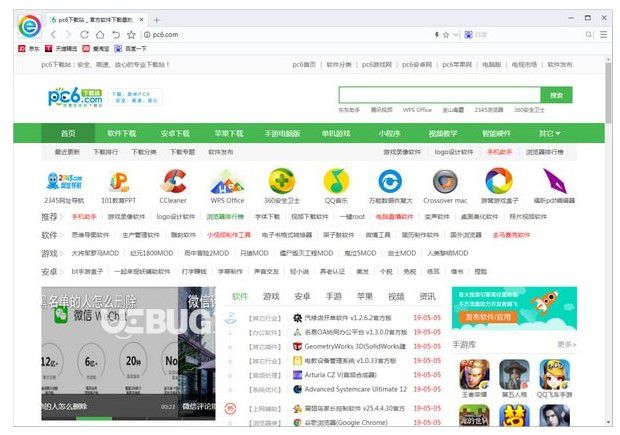The image size is (620, 435).
Task: Switch to the 手游 tab in the software list panel
Action: click(x=333, y=296)
